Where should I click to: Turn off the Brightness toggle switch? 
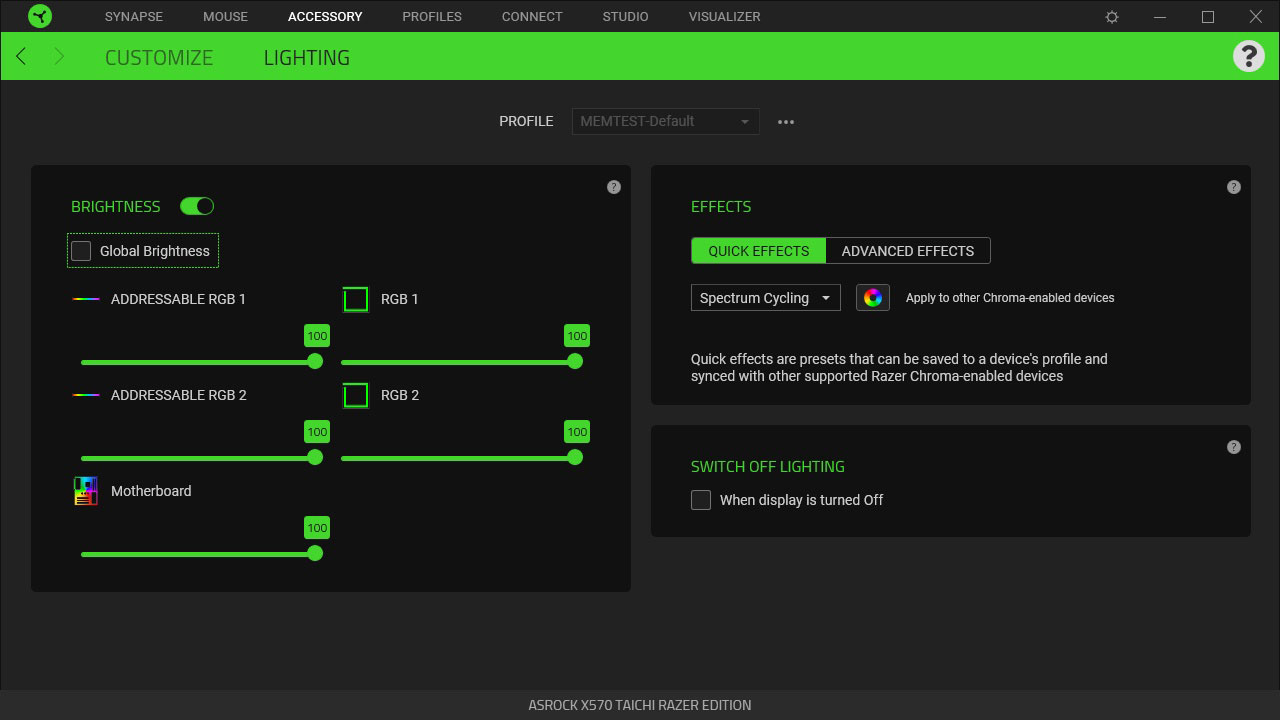click(x=197, y=206)
